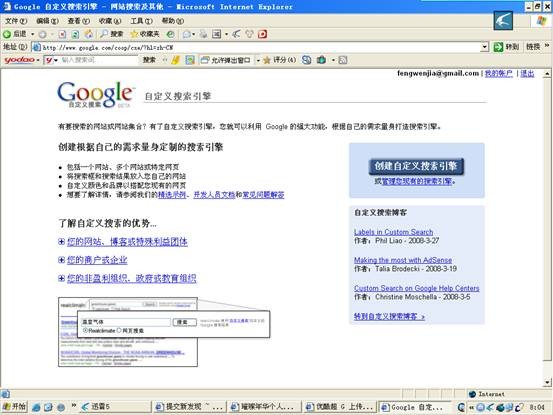Open the Labels in Custom Search link
Viewport: 553px width, 415px height.
tap(394, 232)
